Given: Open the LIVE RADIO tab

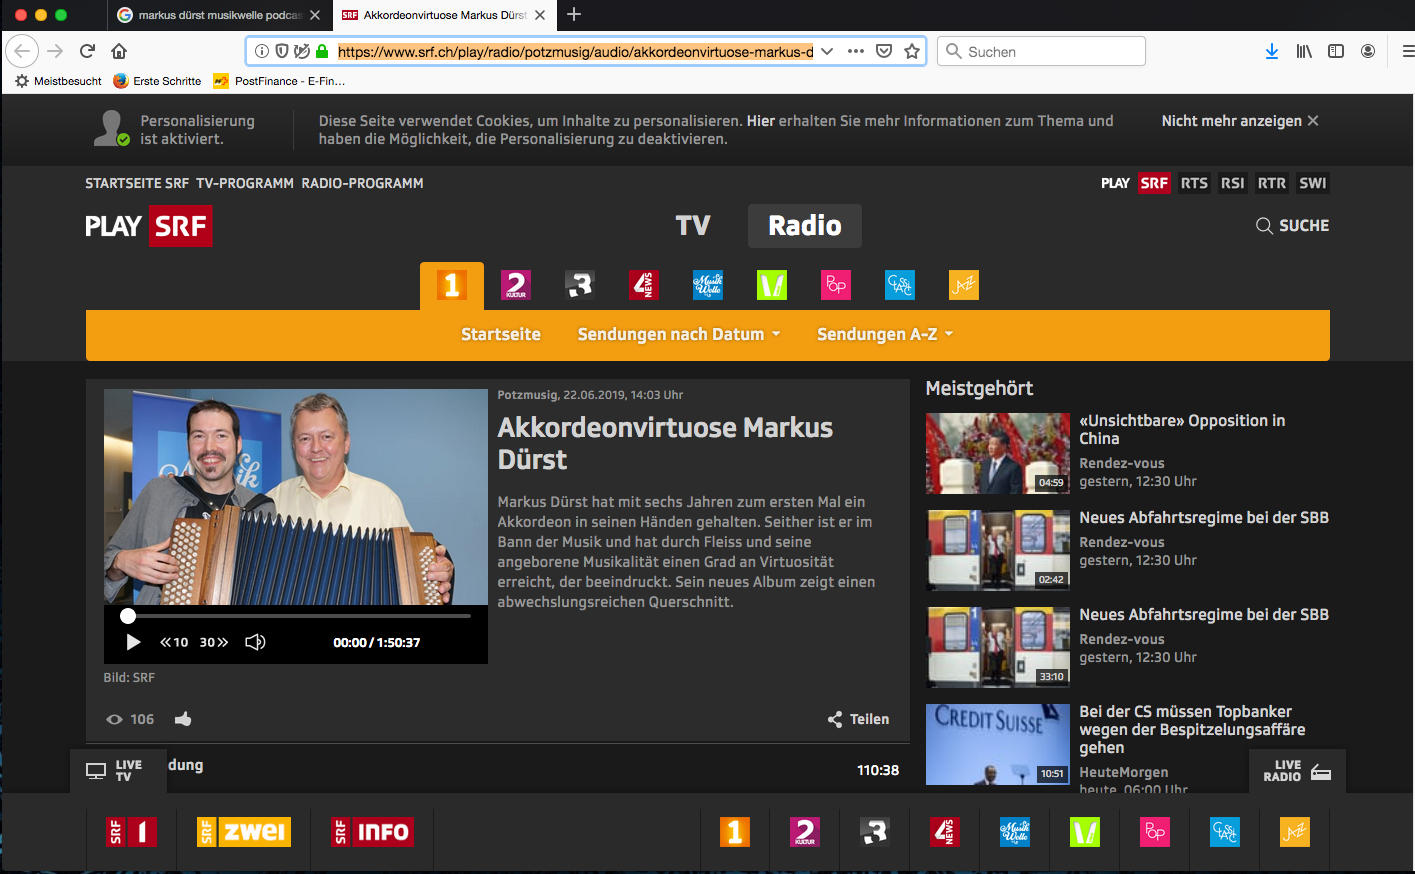Looking at the screenshot, I should 1297,771.
